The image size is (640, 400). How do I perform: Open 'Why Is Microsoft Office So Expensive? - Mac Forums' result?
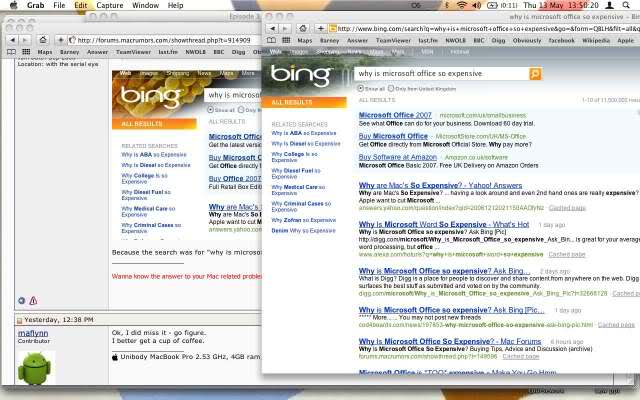pos(450,341)
